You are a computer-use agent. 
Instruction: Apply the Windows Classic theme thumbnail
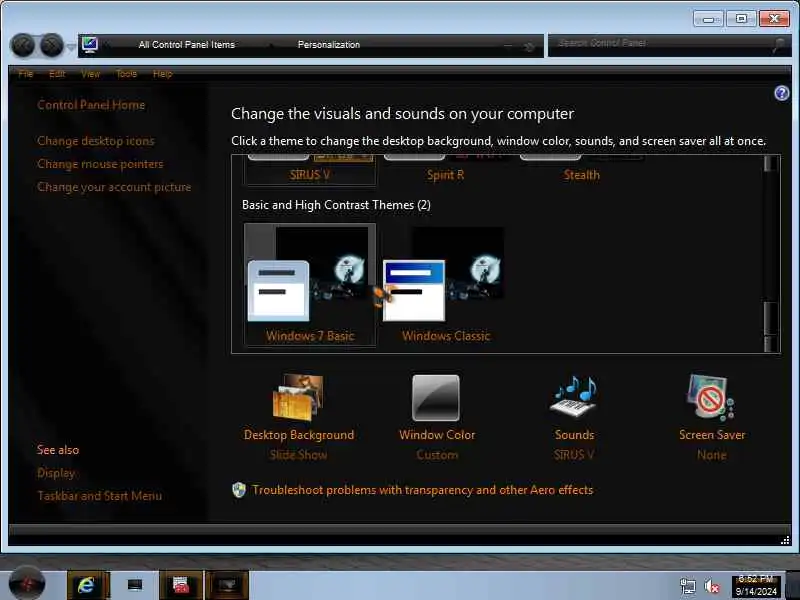[443, 274]
